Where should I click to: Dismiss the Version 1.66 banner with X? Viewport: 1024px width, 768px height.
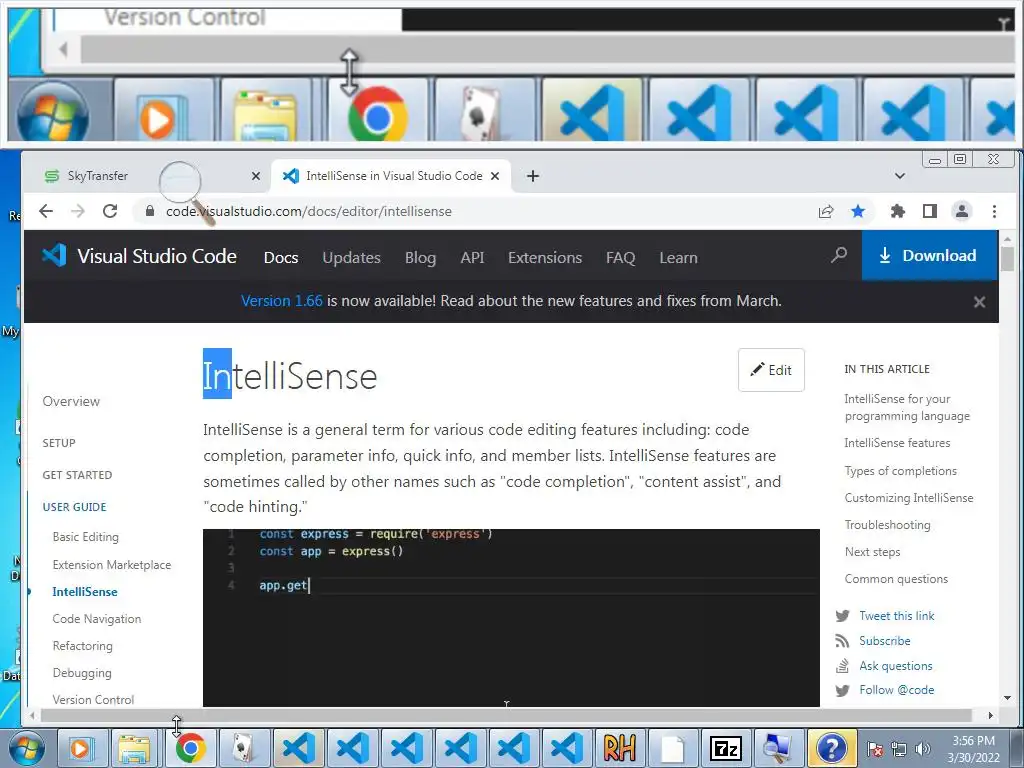pyautogui.click(x=979, y=302)
